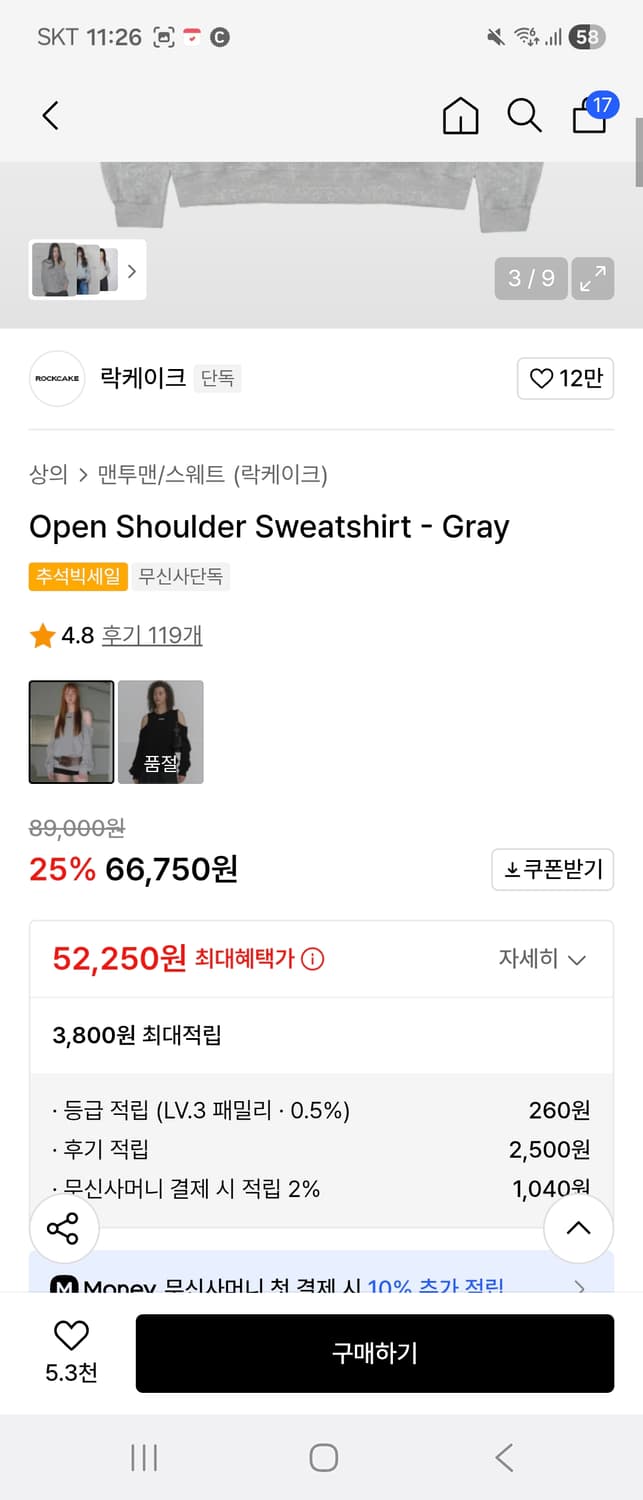This screenshot has height=1500, width=643.
Task: Expand product image to fullscreen
Action: click(x=593, y=278)
